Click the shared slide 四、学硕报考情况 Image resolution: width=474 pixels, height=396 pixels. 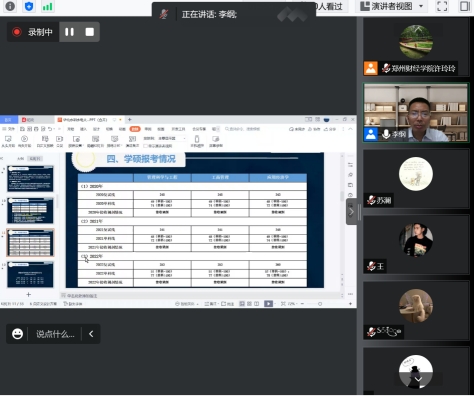[x=195, y=220]
